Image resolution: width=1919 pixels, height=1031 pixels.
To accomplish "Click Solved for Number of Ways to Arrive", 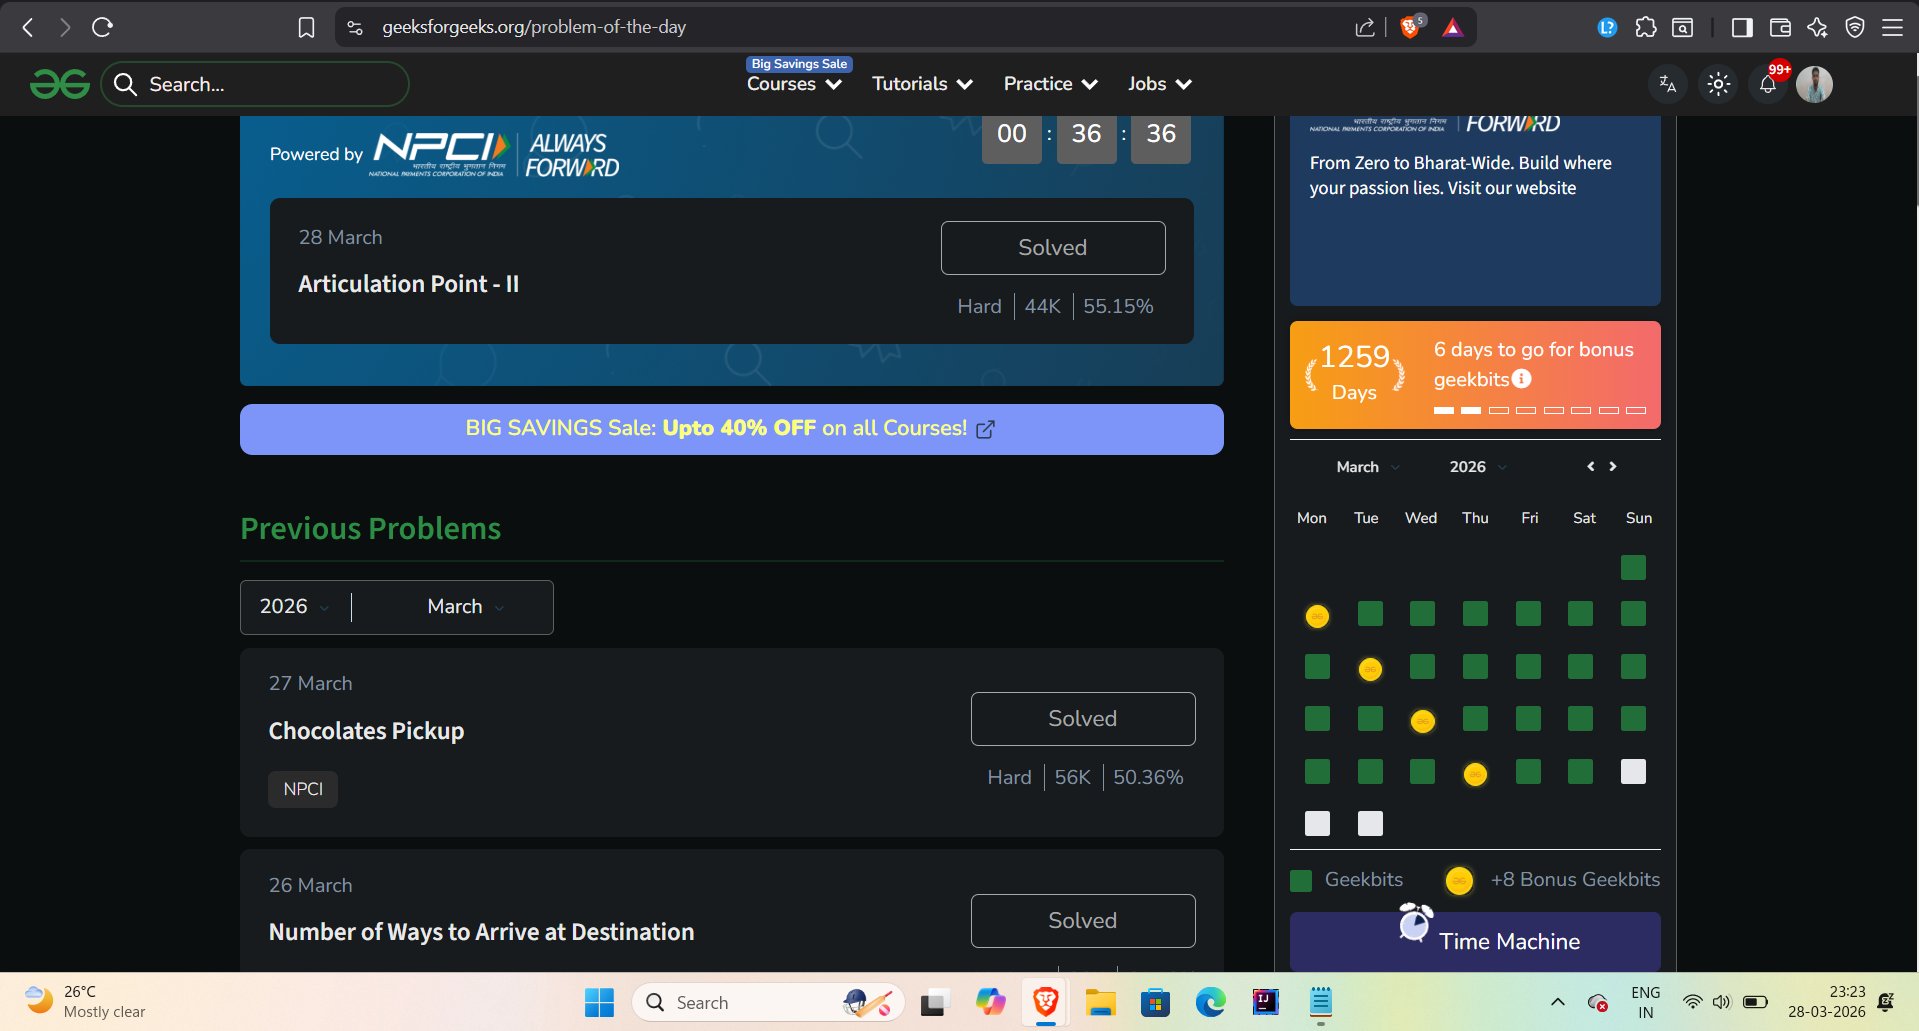I will (1083, 921).
